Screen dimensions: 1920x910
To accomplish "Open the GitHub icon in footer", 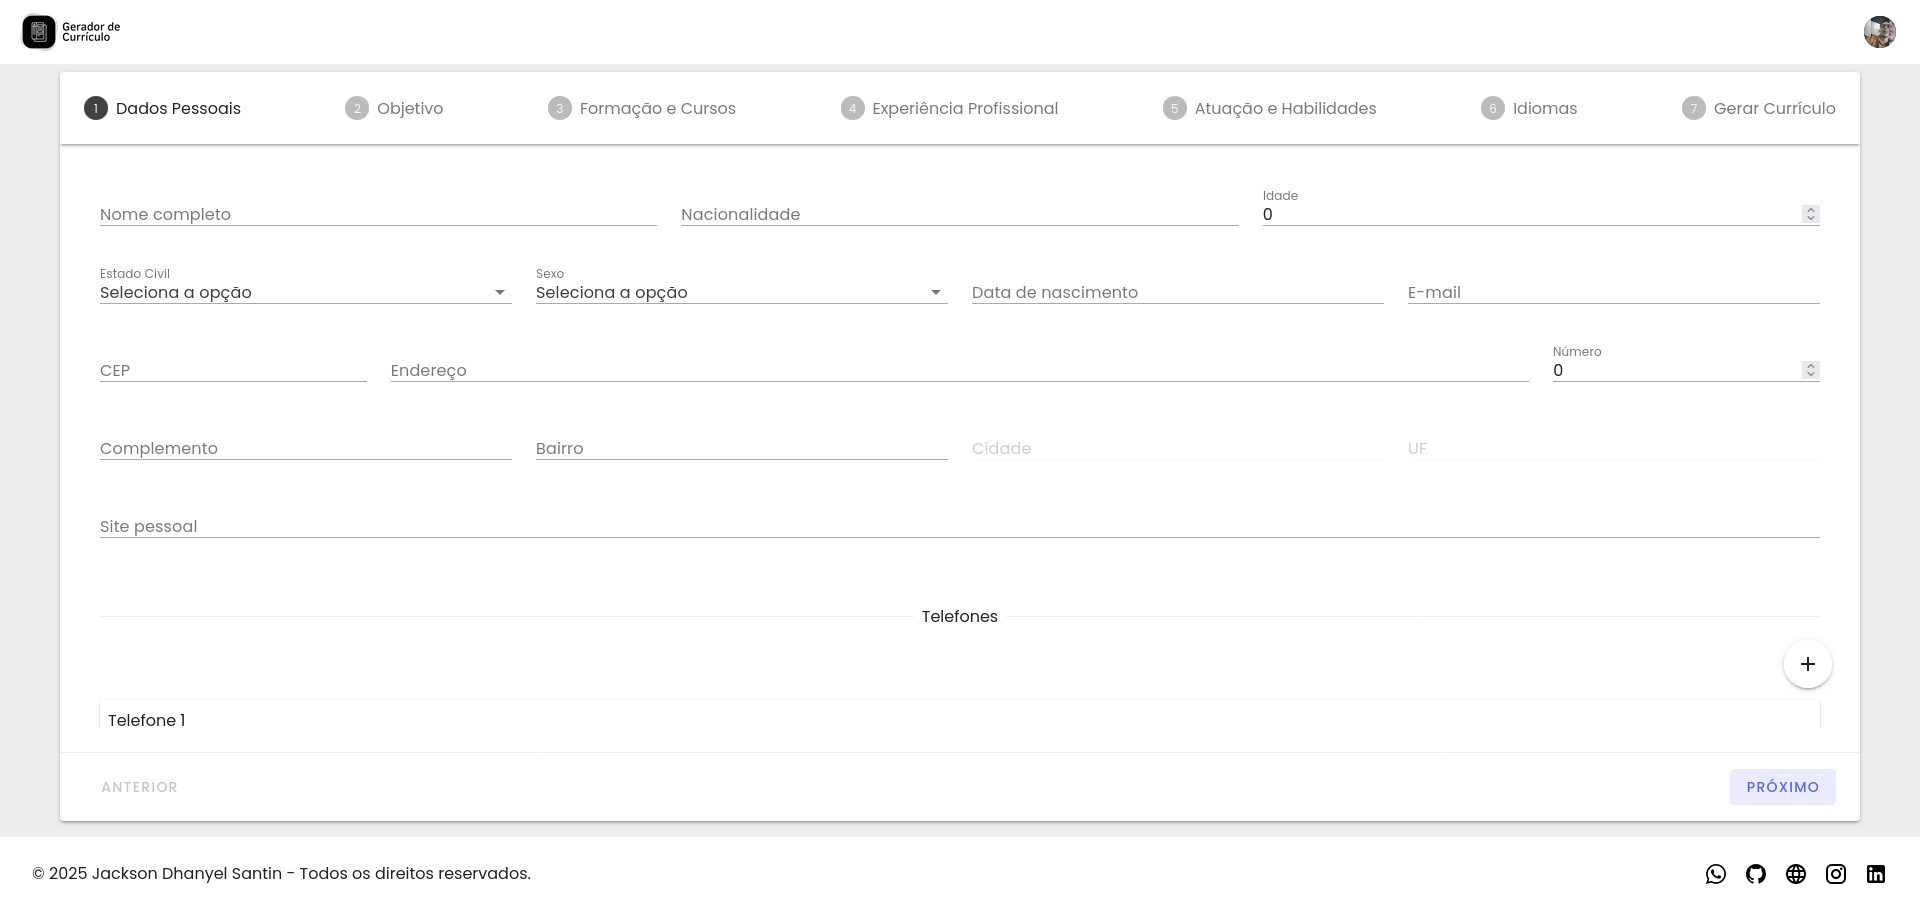I will tap(1756, 874).
